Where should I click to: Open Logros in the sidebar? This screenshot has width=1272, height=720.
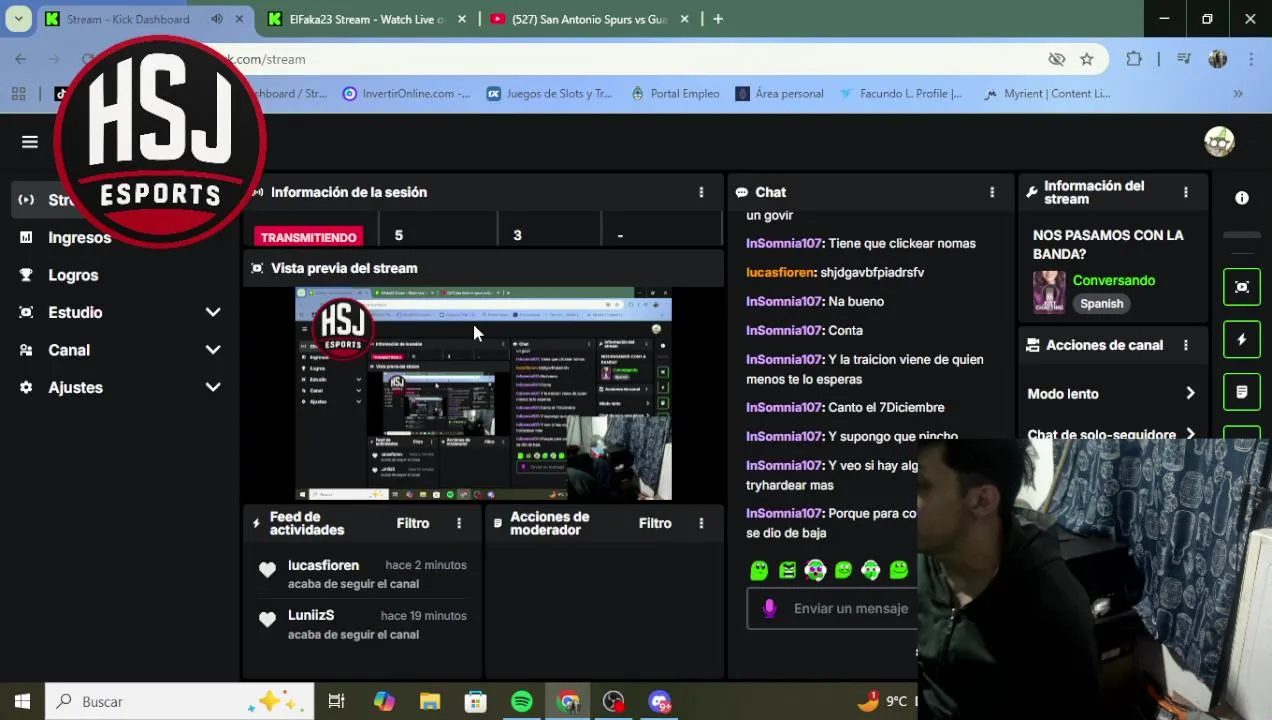pyautogui.click(x=73, y=275)
